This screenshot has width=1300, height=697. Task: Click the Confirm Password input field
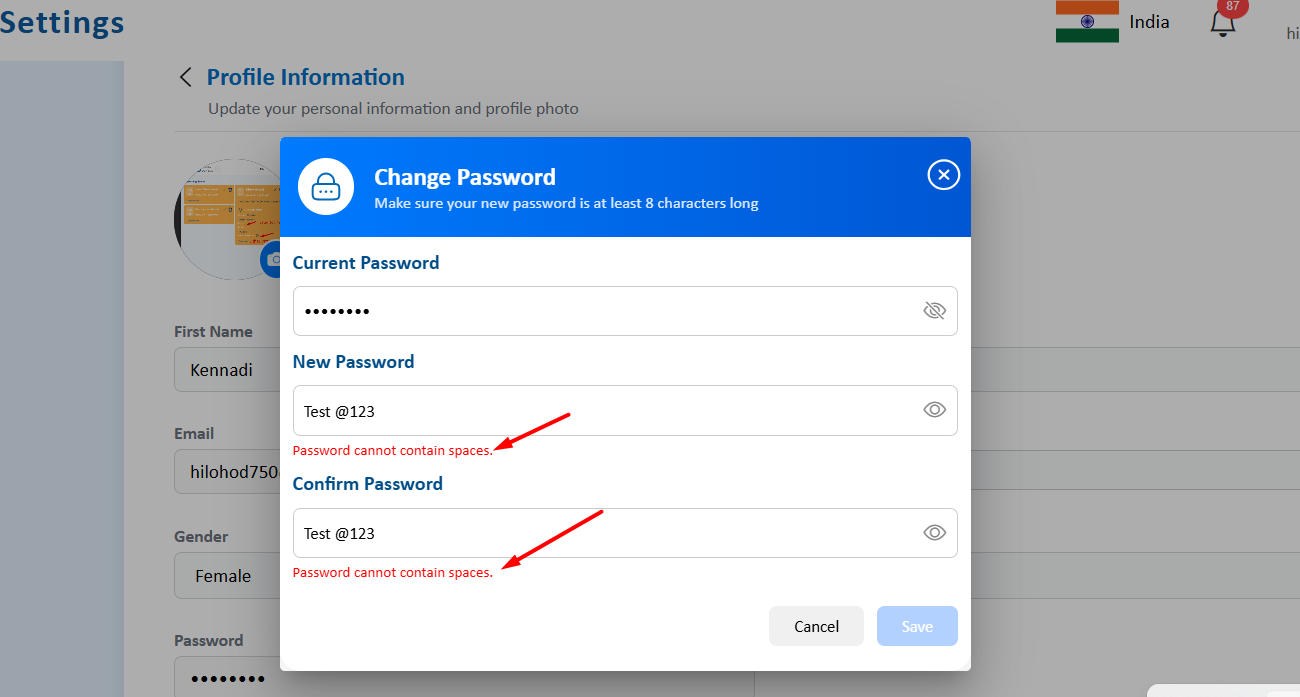600,533
